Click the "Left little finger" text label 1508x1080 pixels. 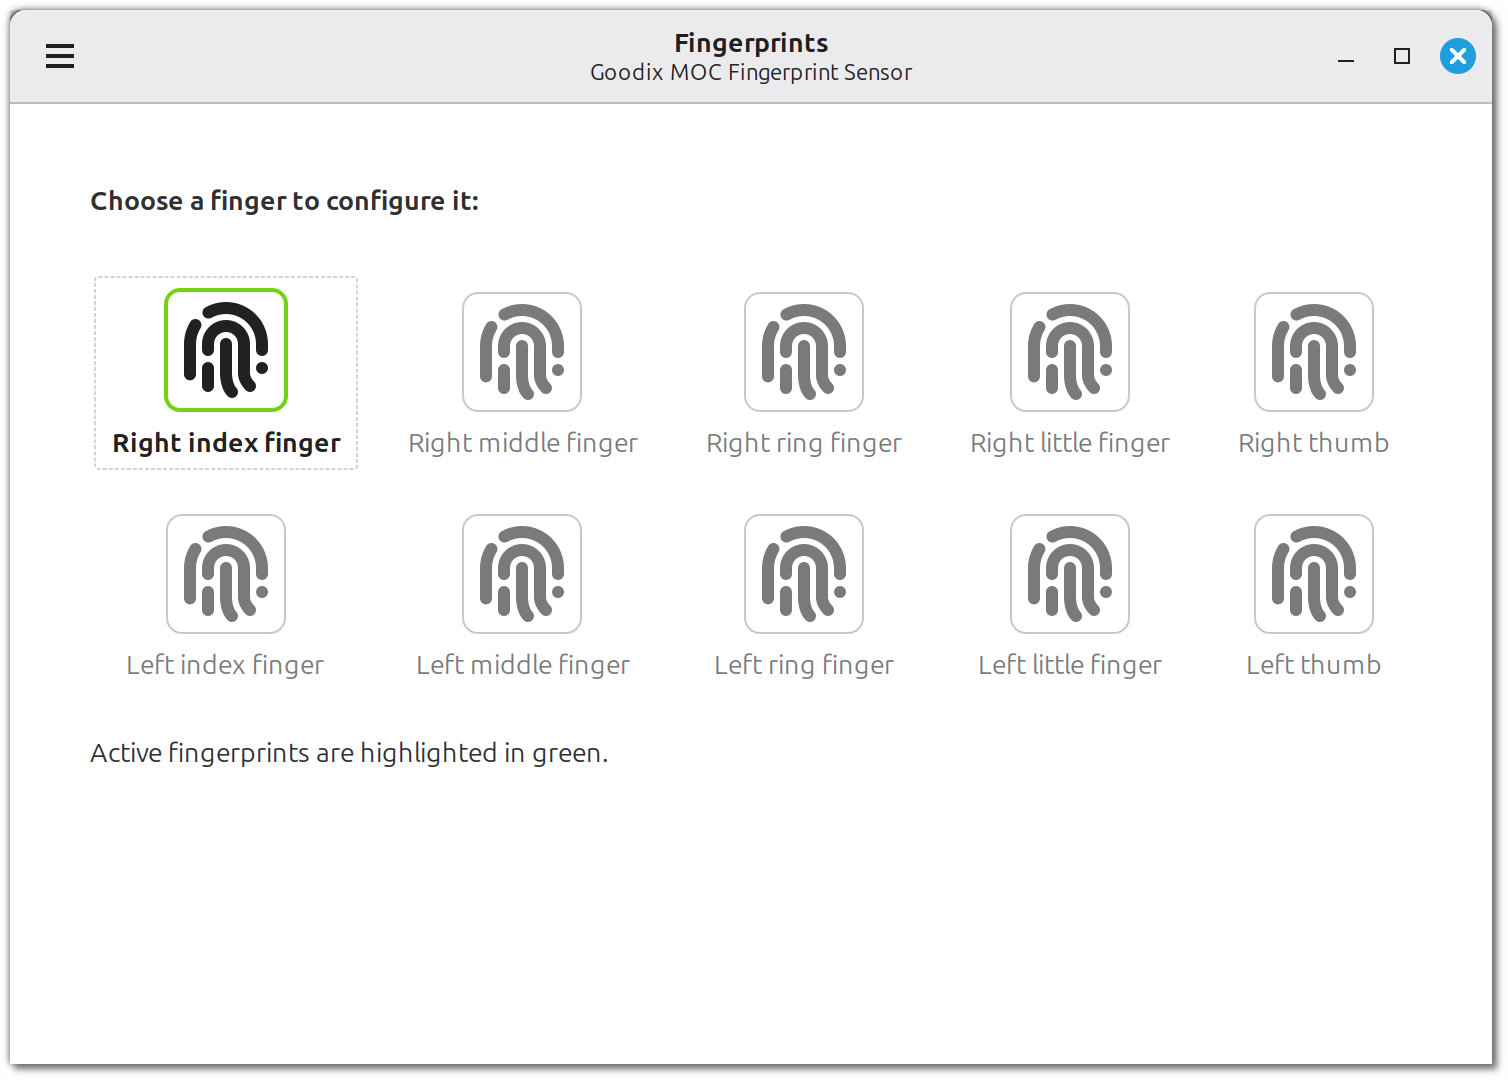click(1070, 665)
